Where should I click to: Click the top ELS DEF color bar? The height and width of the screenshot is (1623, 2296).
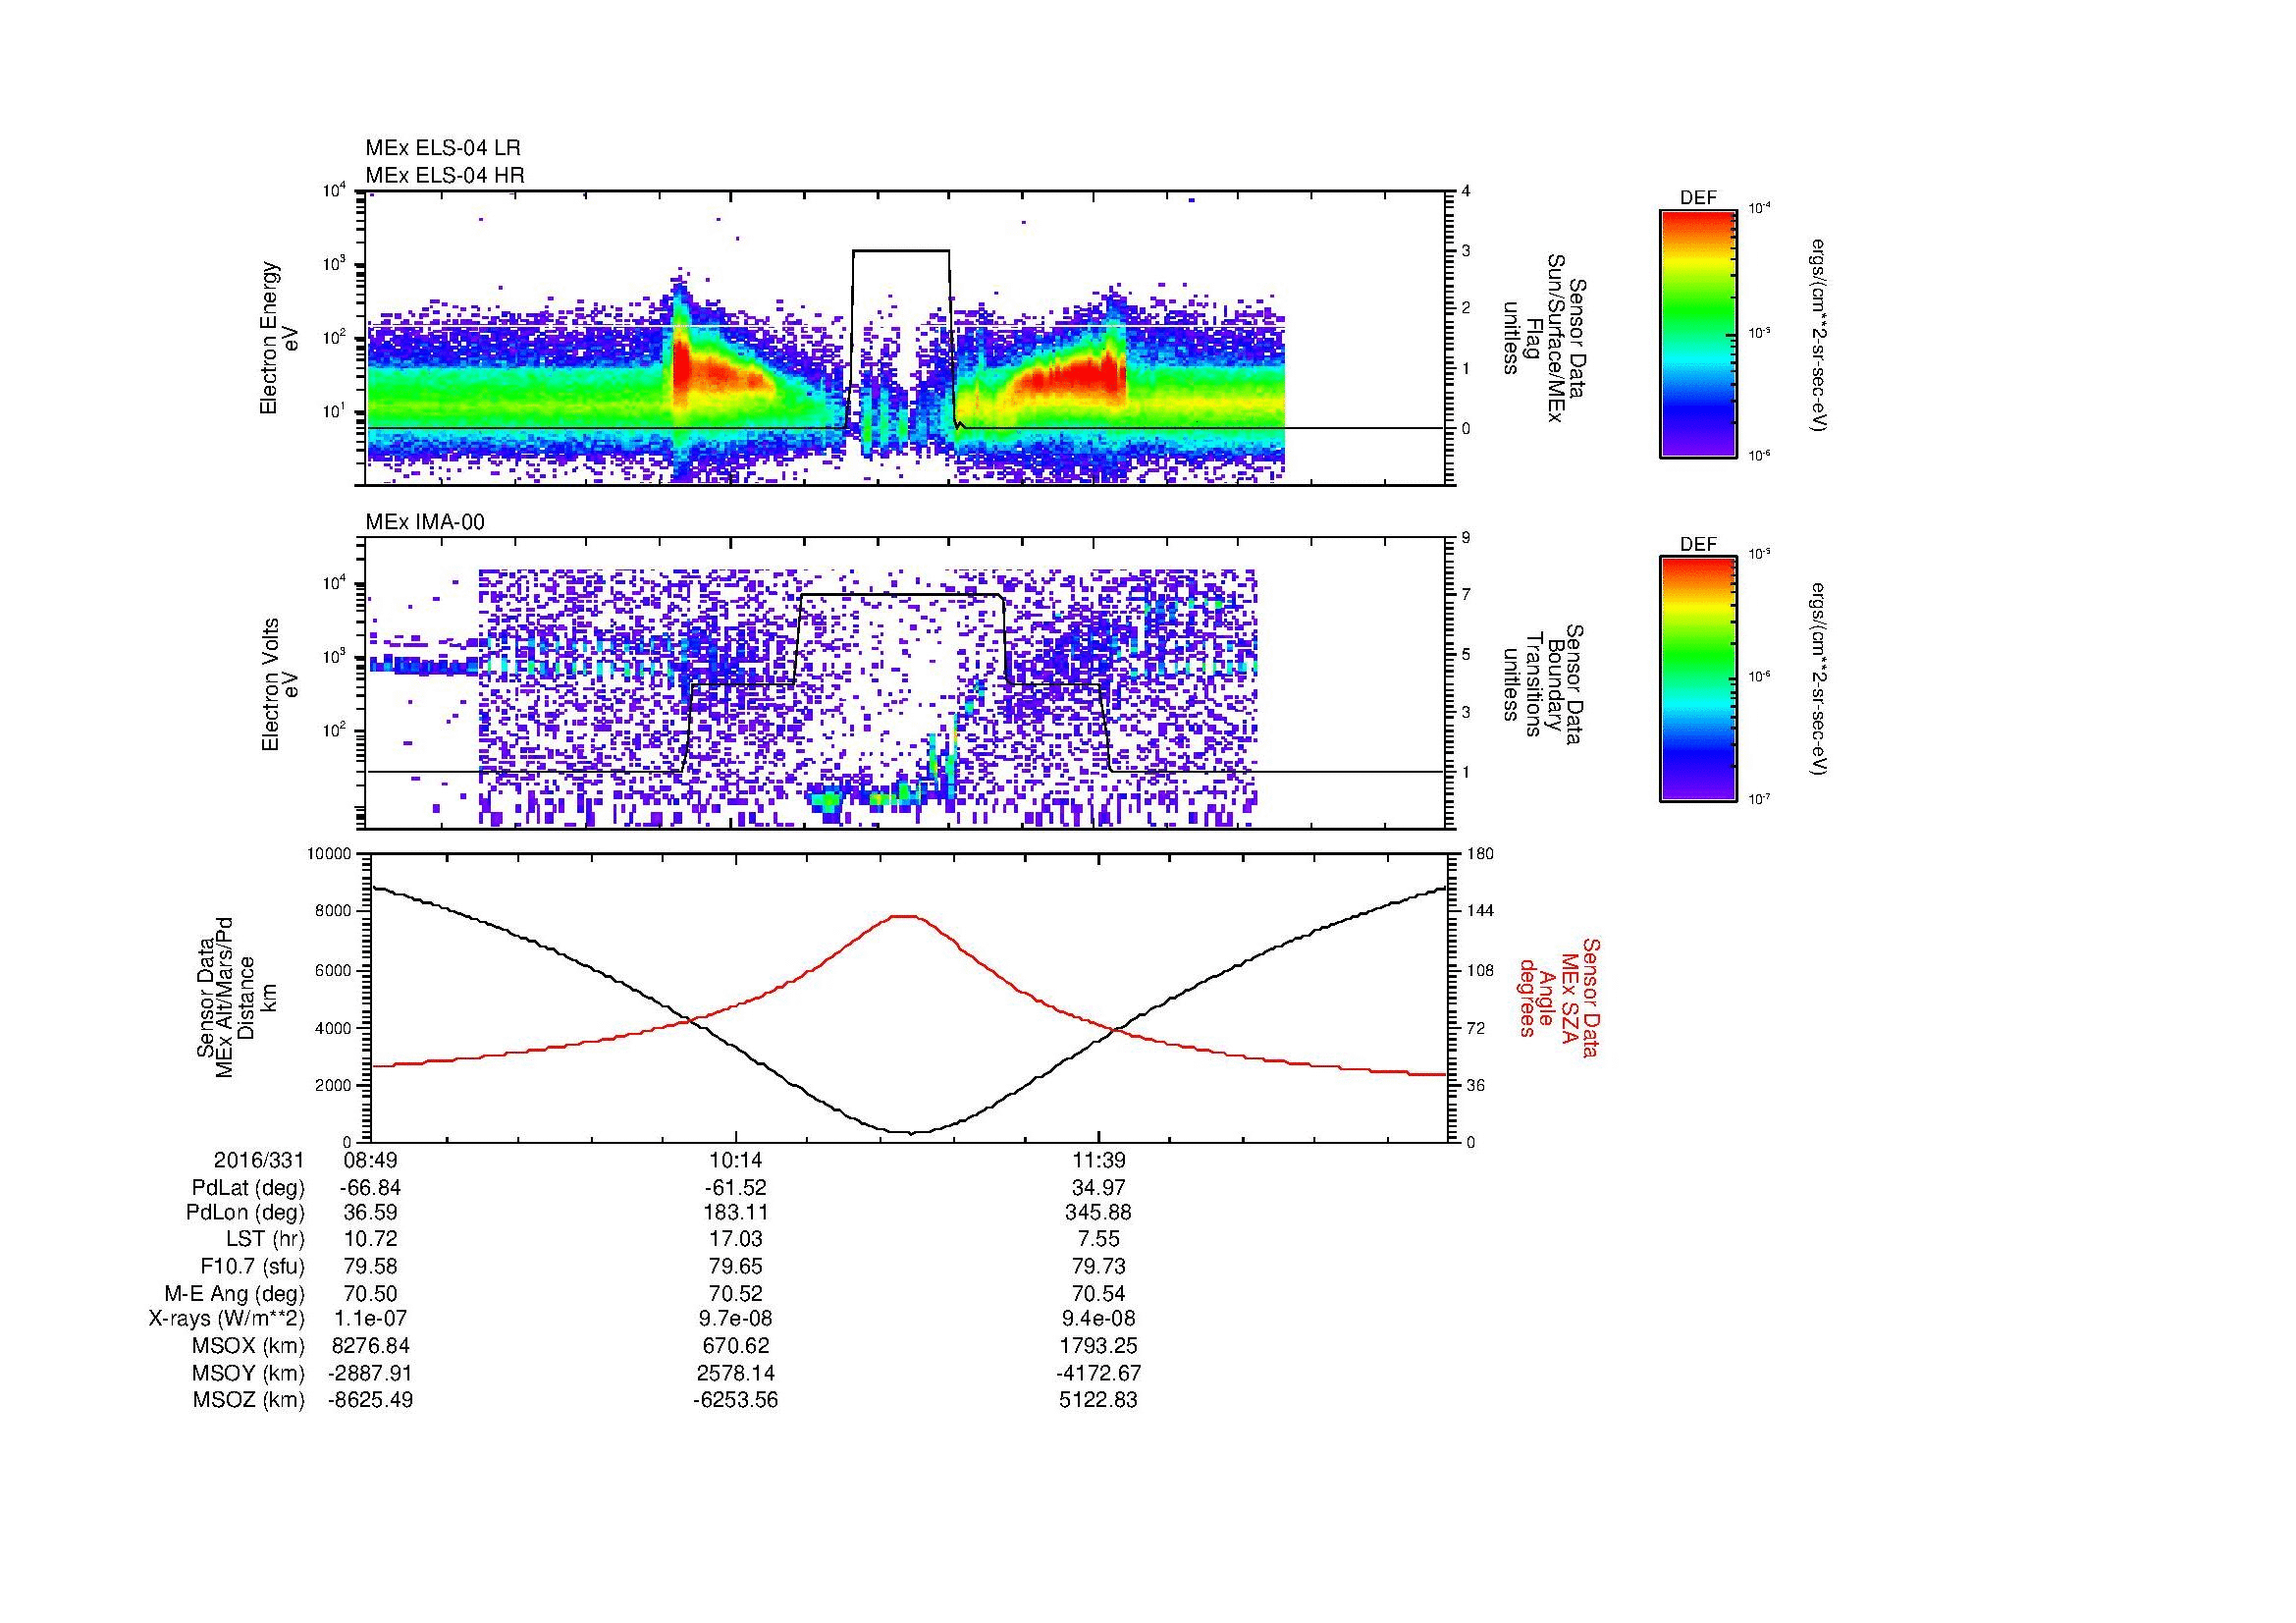[1697, 333]
